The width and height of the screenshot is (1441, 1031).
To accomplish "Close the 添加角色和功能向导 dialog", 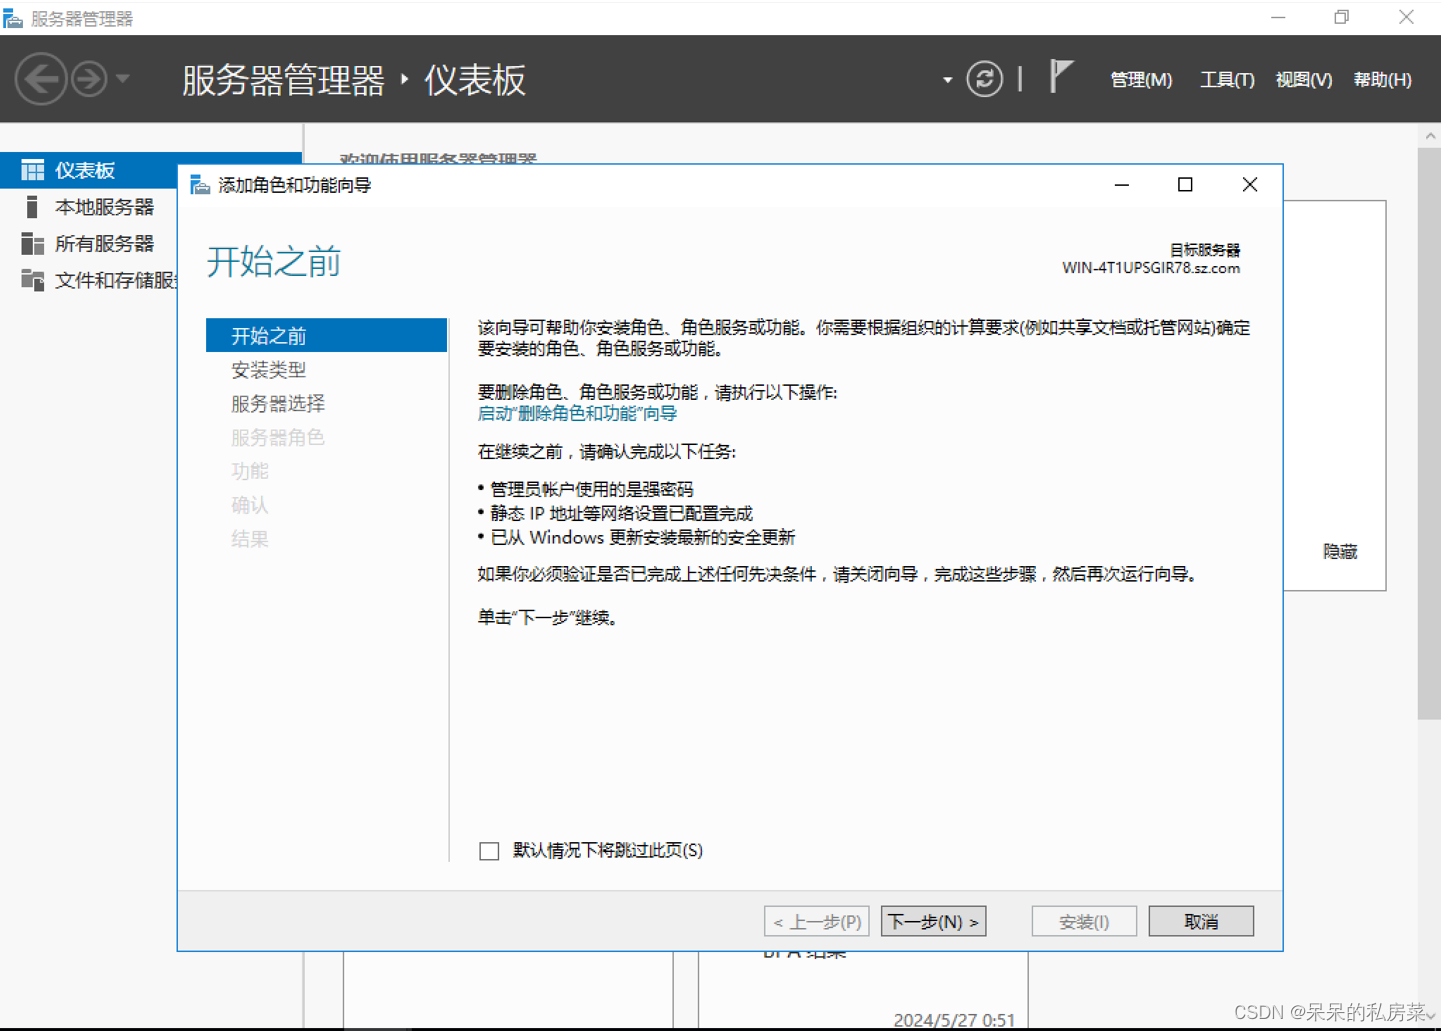I will tap(1250, 185).
